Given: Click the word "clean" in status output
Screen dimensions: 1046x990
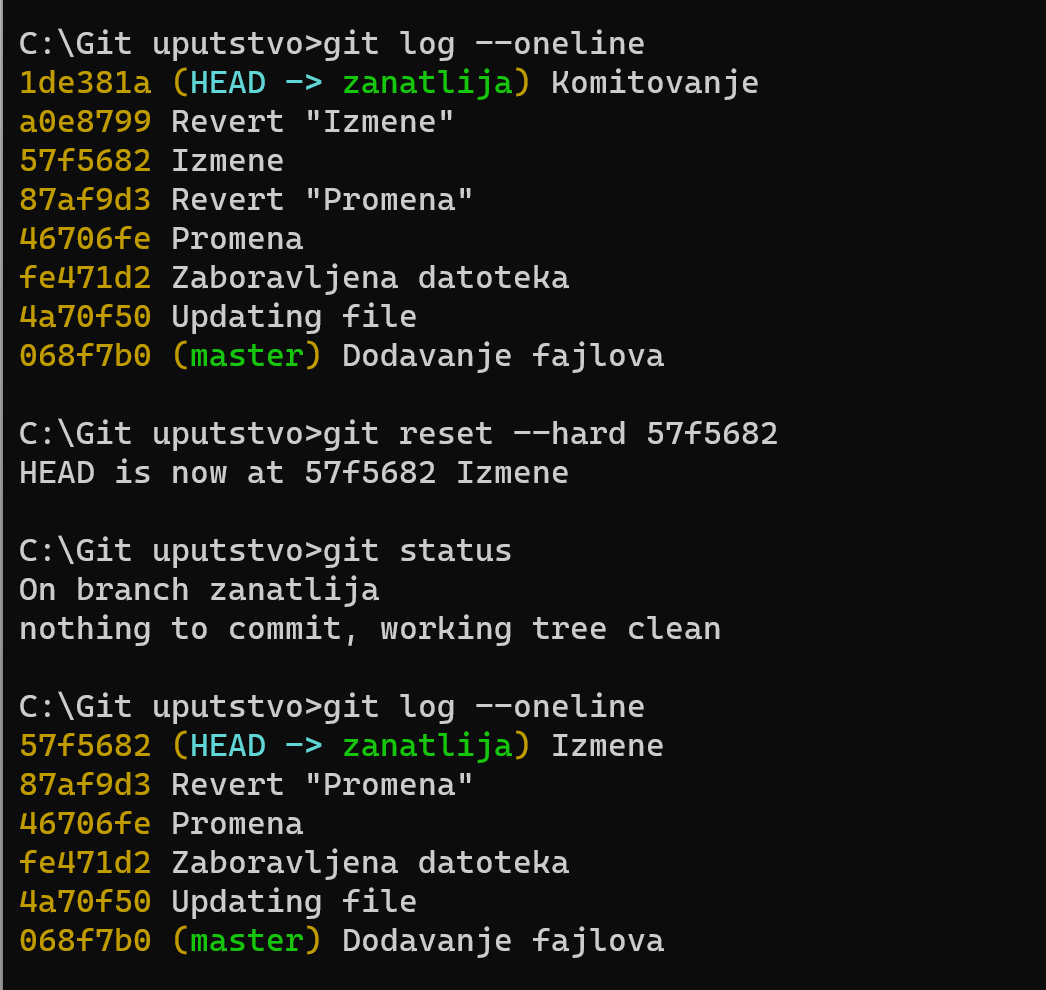Looking at the screenshot, I should [x=673, y=628].
